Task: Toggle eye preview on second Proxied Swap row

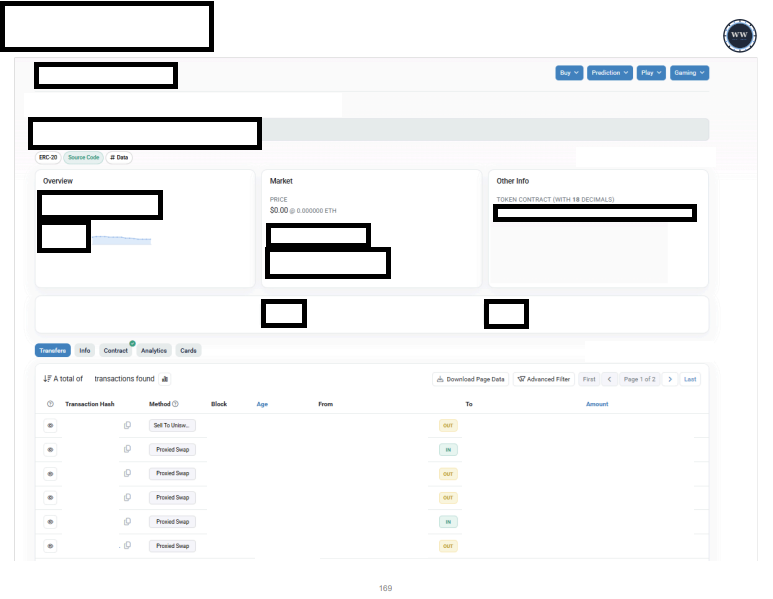Action: pyautogui.click(x=50, y=474)
